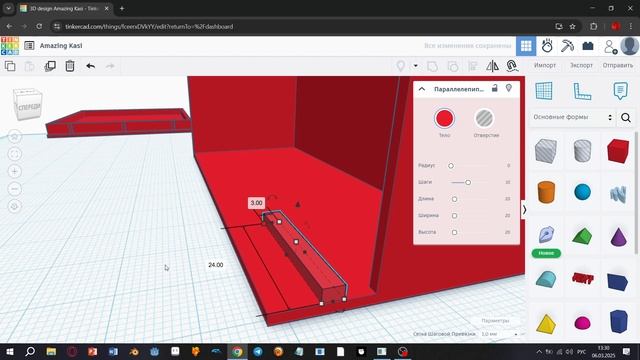Screen dimensions: 640x360
Task: Open the Основные формы shapes dropdown
Action: tap(573, 117)
